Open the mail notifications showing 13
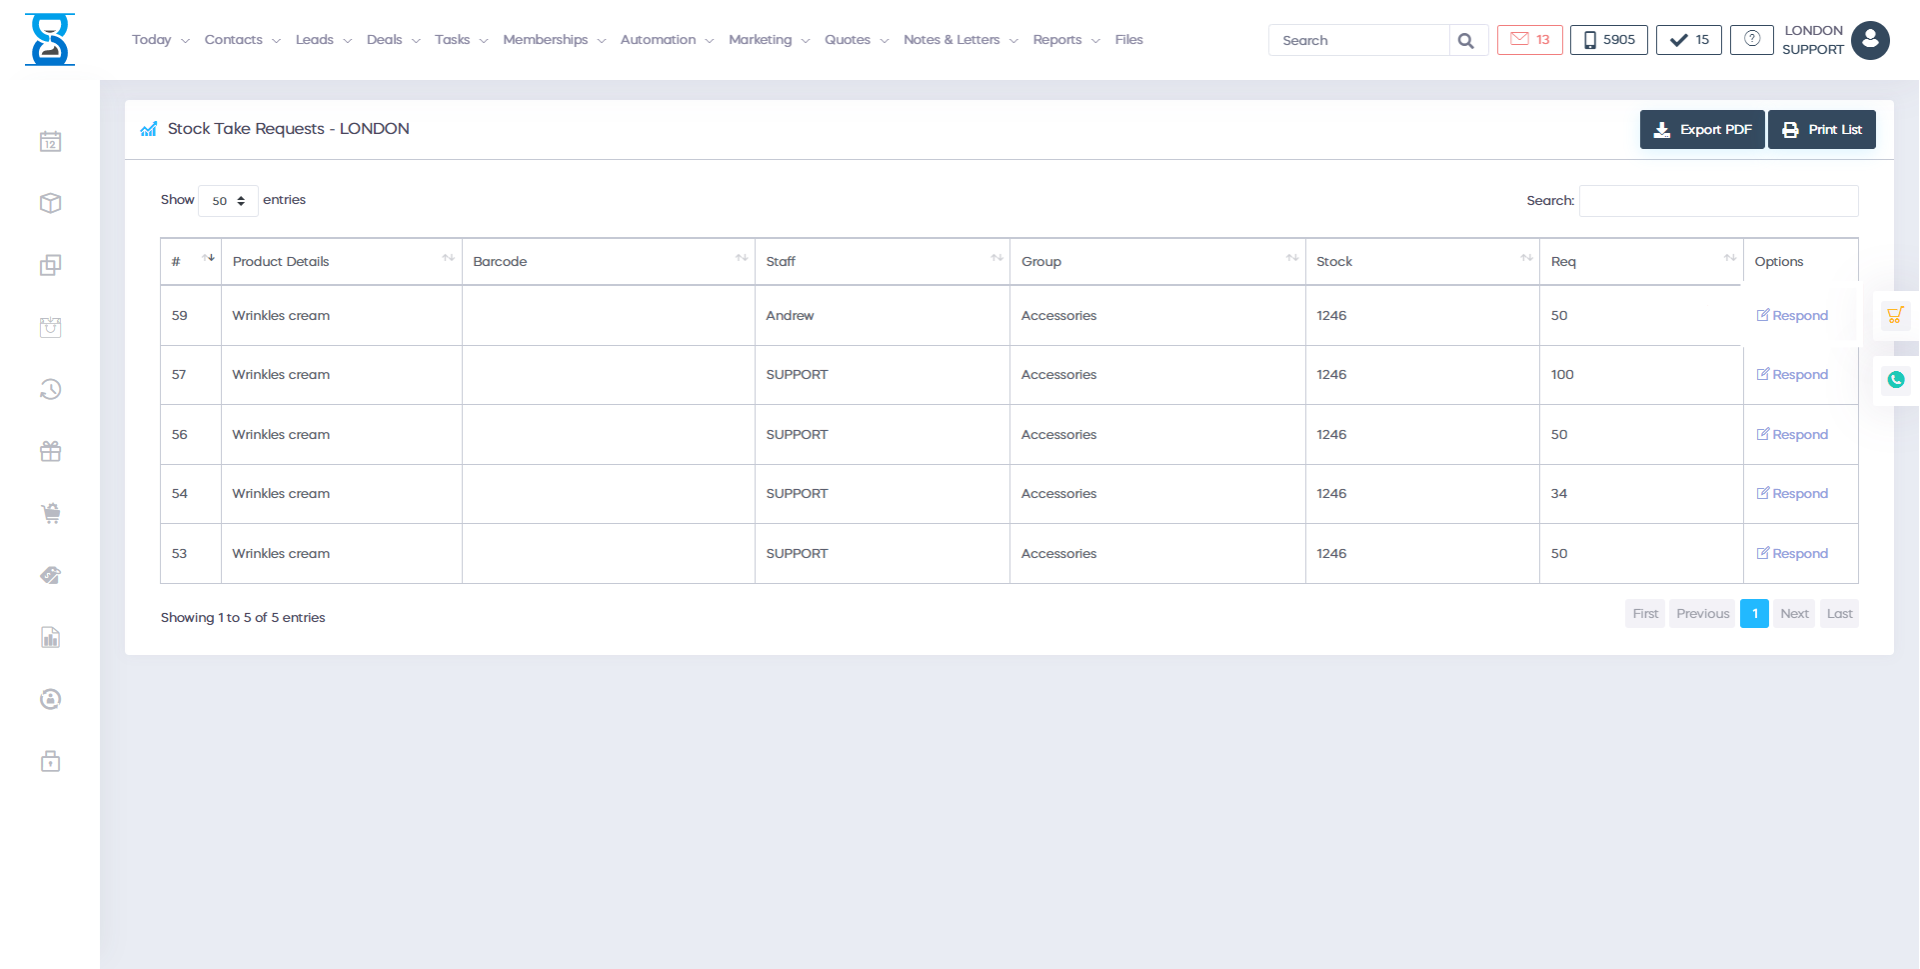 tap(1529, 40)
